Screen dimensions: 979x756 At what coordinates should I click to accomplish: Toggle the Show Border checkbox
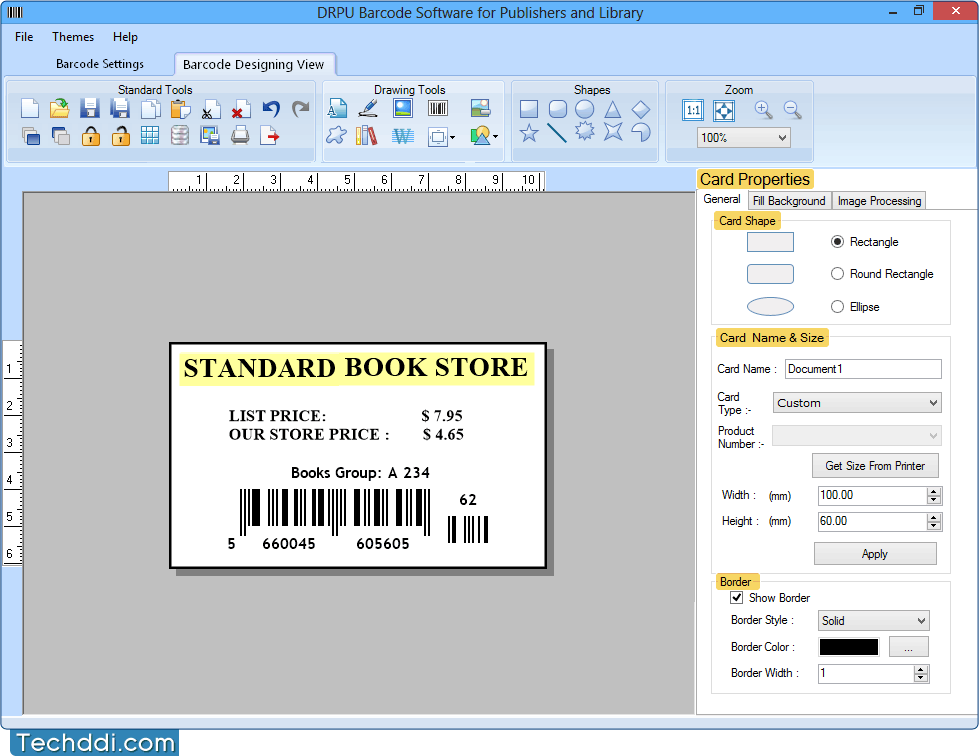pos(737,597)
